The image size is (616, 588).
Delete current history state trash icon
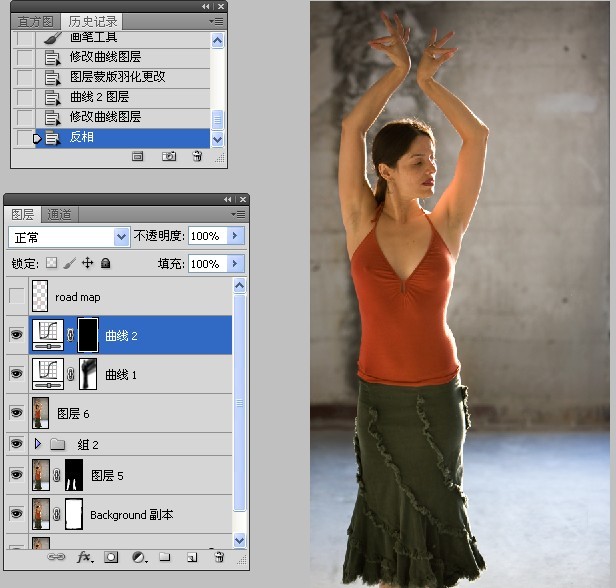197,156
